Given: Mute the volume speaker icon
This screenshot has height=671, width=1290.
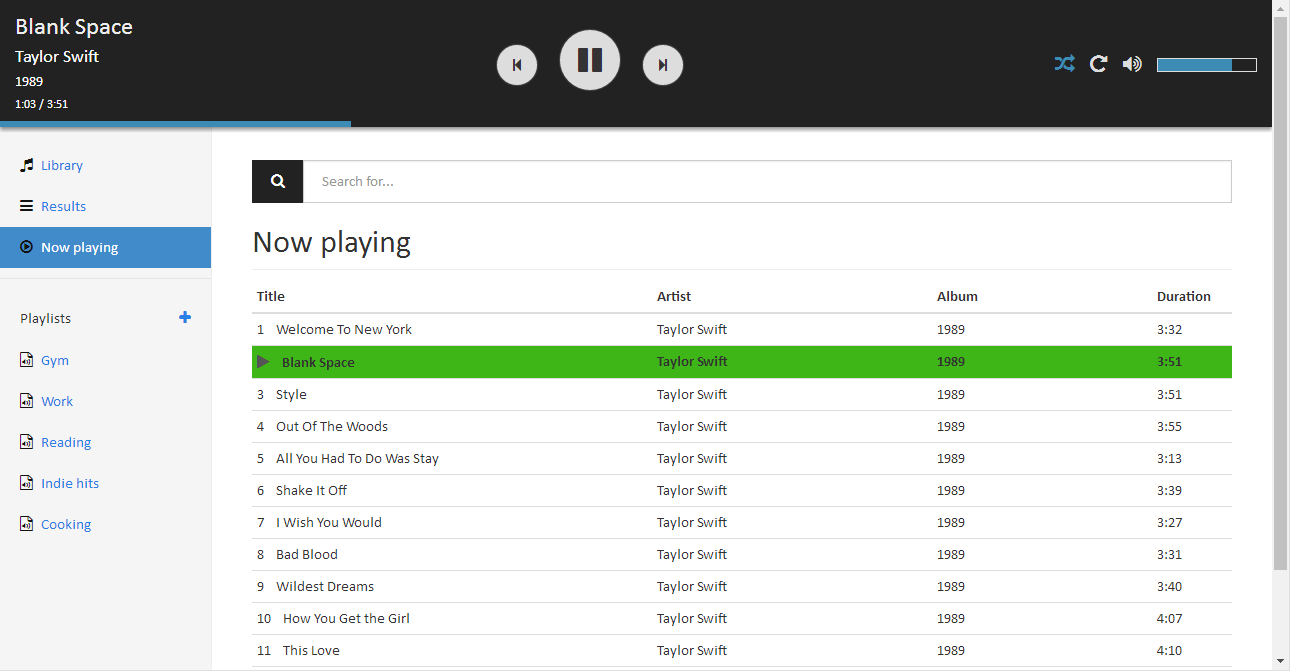Looking at the screenshot, I should pyautogui.click(x=1132, y=64).
